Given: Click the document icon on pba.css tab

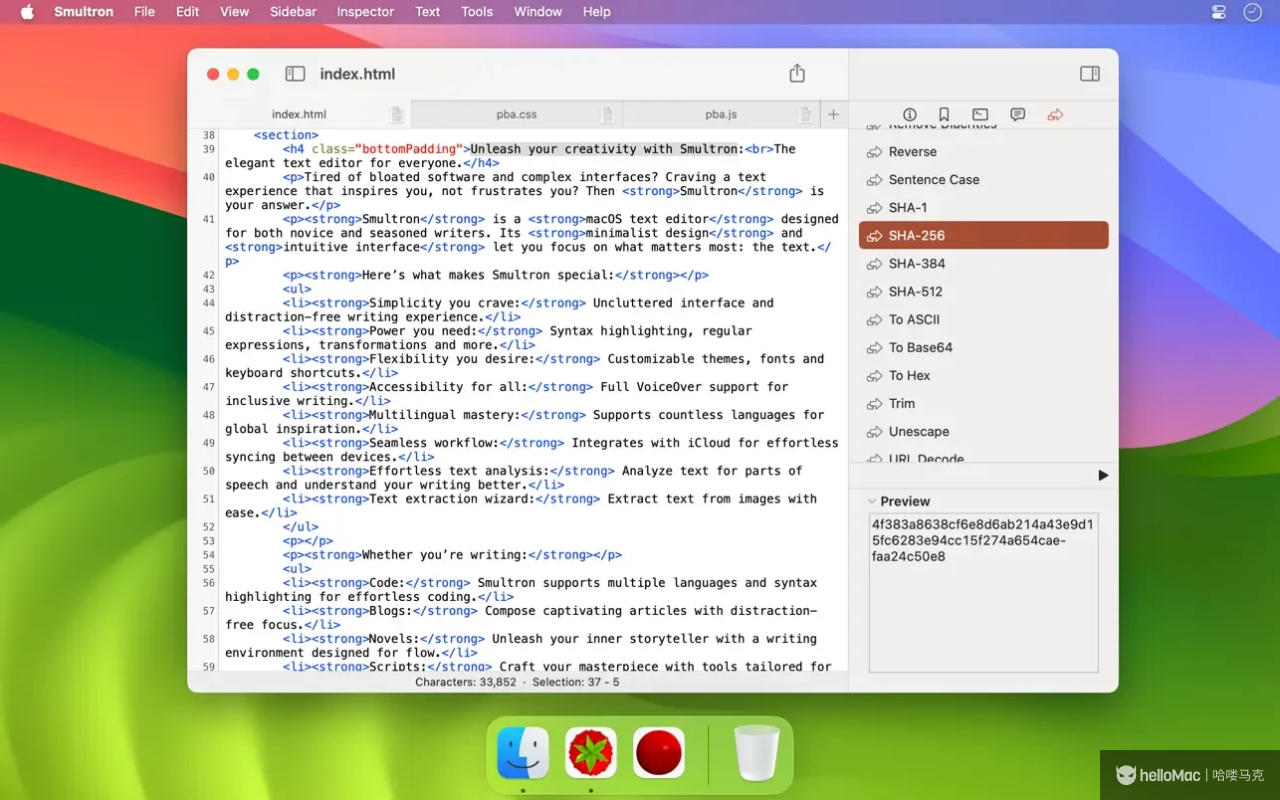Looking at the screenshot, I should [607, 115].
